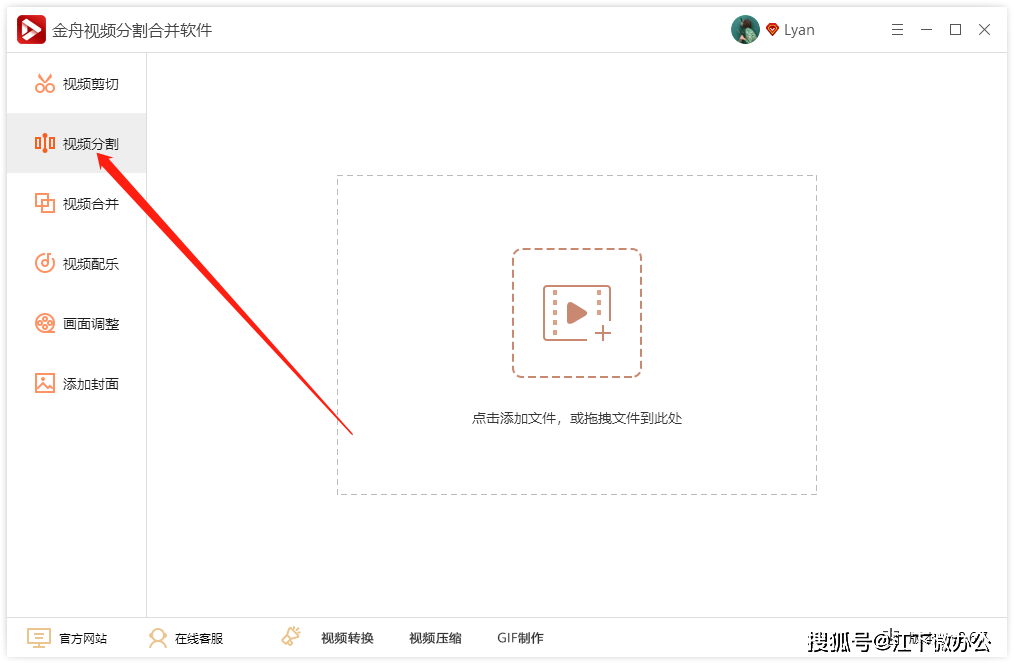1014x664 pixels.
Task: Click the 视频转换 magic wand icon
Action: tap(290, 636)
